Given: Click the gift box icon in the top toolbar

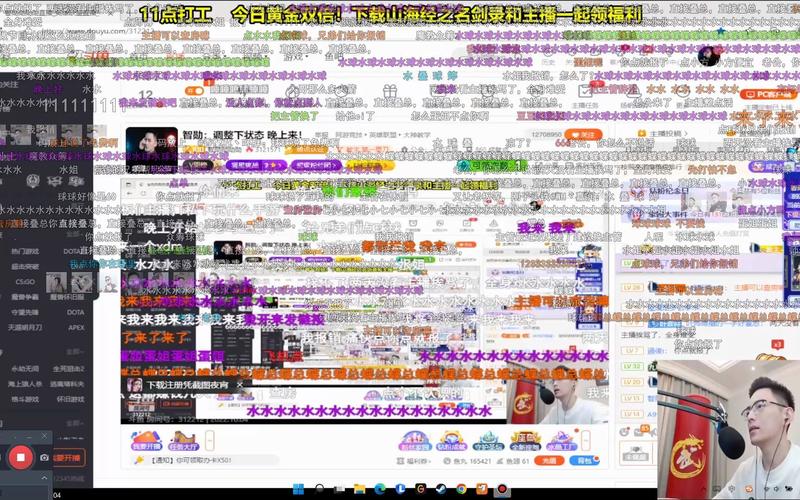Looking at the screenshot, I should coord(390,92).
